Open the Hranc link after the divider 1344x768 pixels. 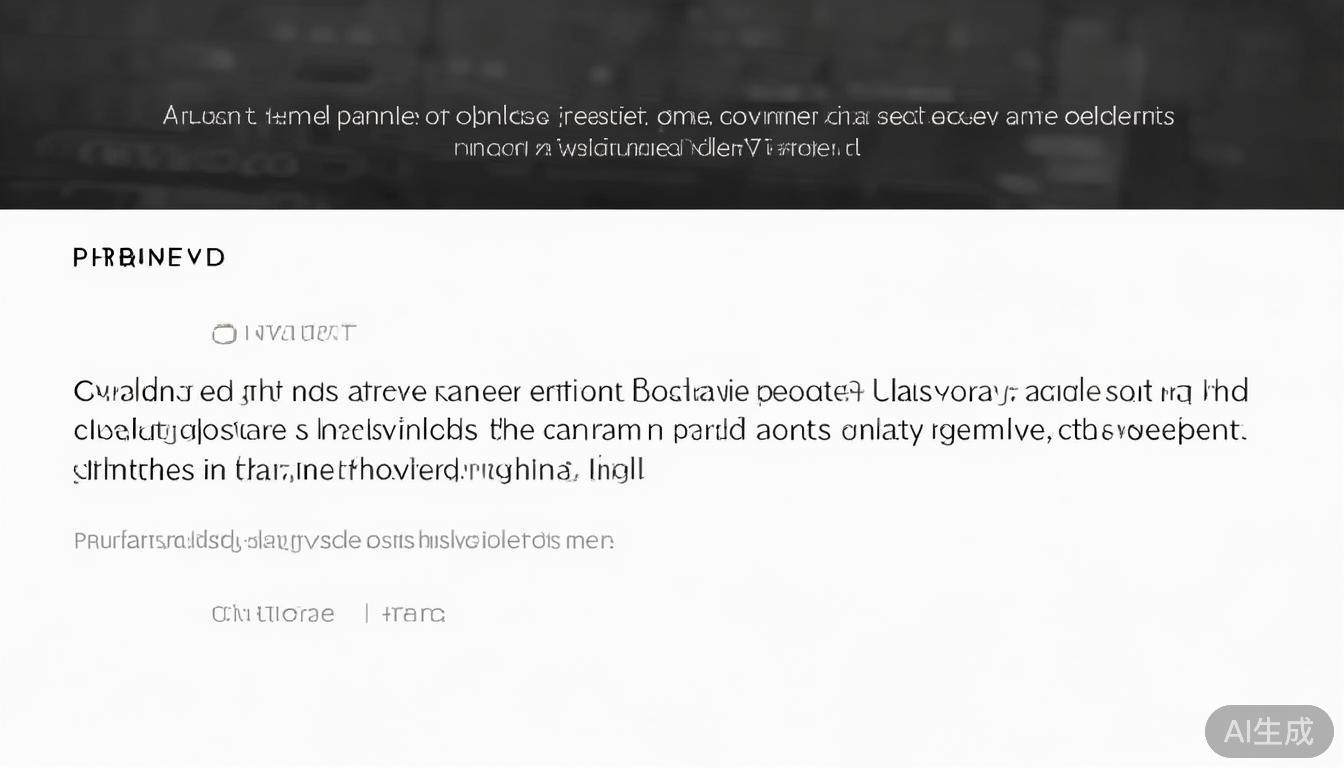tap(413, 614)
